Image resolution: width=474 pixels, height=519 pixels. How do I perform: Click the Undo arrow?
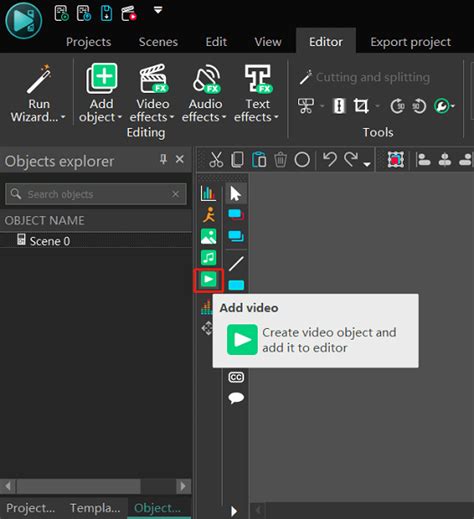(x=330, y=159)
